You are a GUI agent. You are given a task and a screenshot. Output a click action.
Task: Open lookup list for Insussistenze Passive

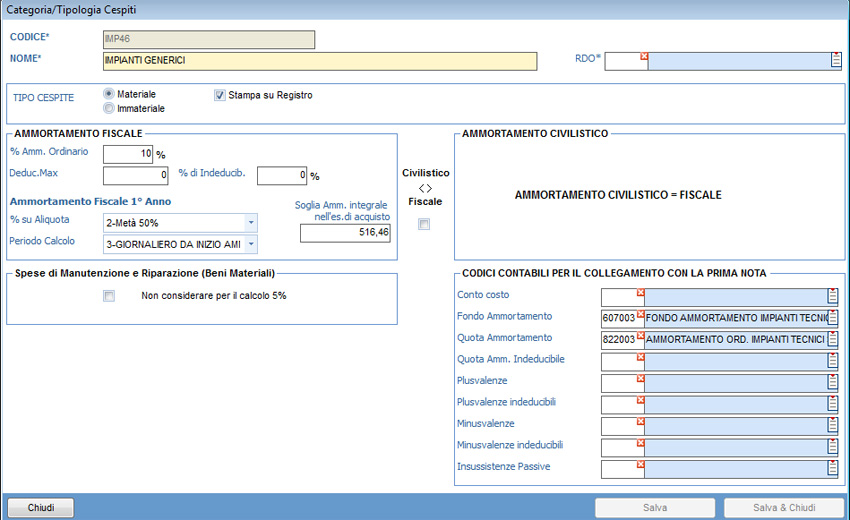point(833,468)
